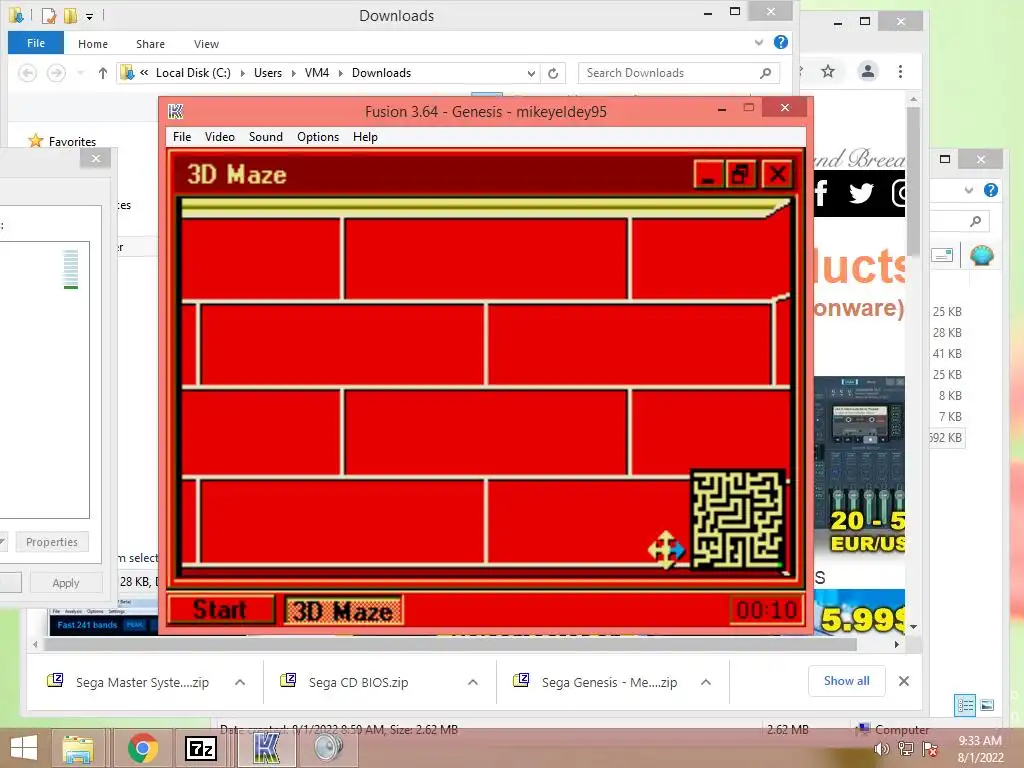Open the address bar history dropdown

(x=531, y=73)
